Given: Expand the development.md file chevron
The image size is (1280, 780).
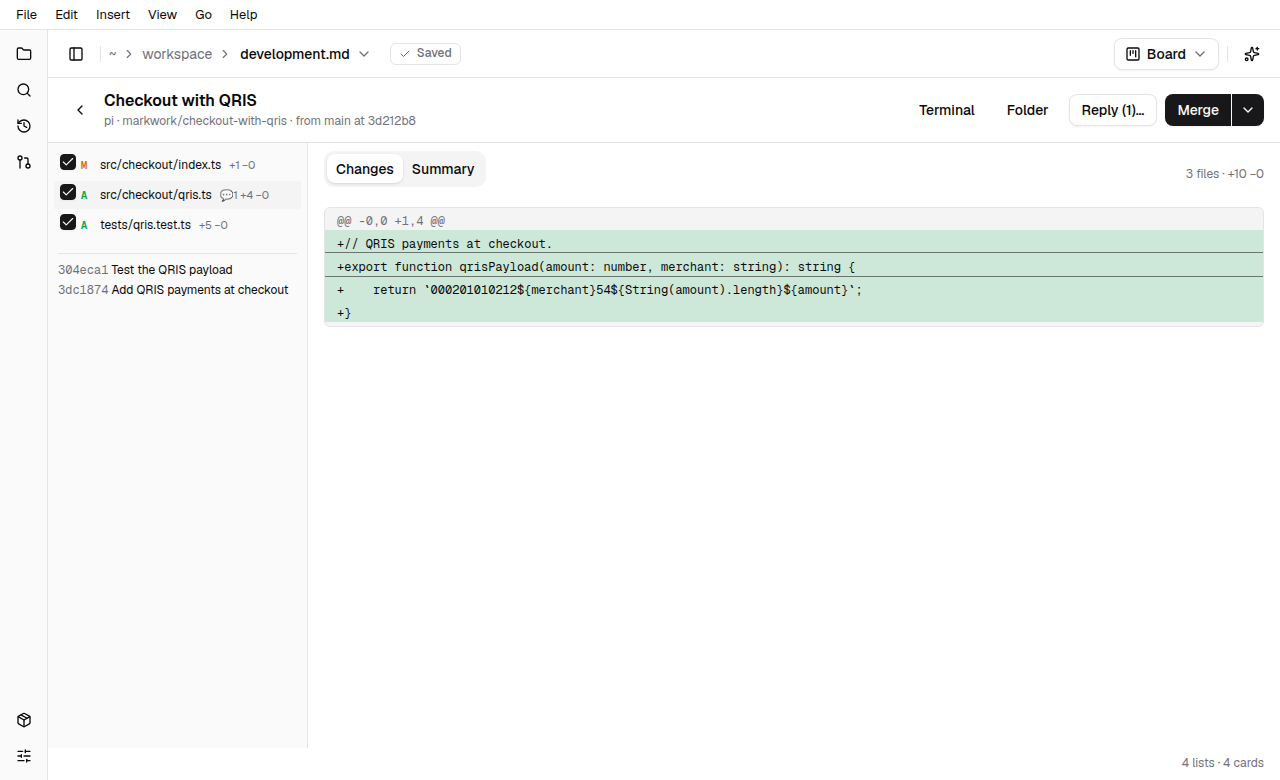Looking at the screenshot, I should click(x=364, y=54).
